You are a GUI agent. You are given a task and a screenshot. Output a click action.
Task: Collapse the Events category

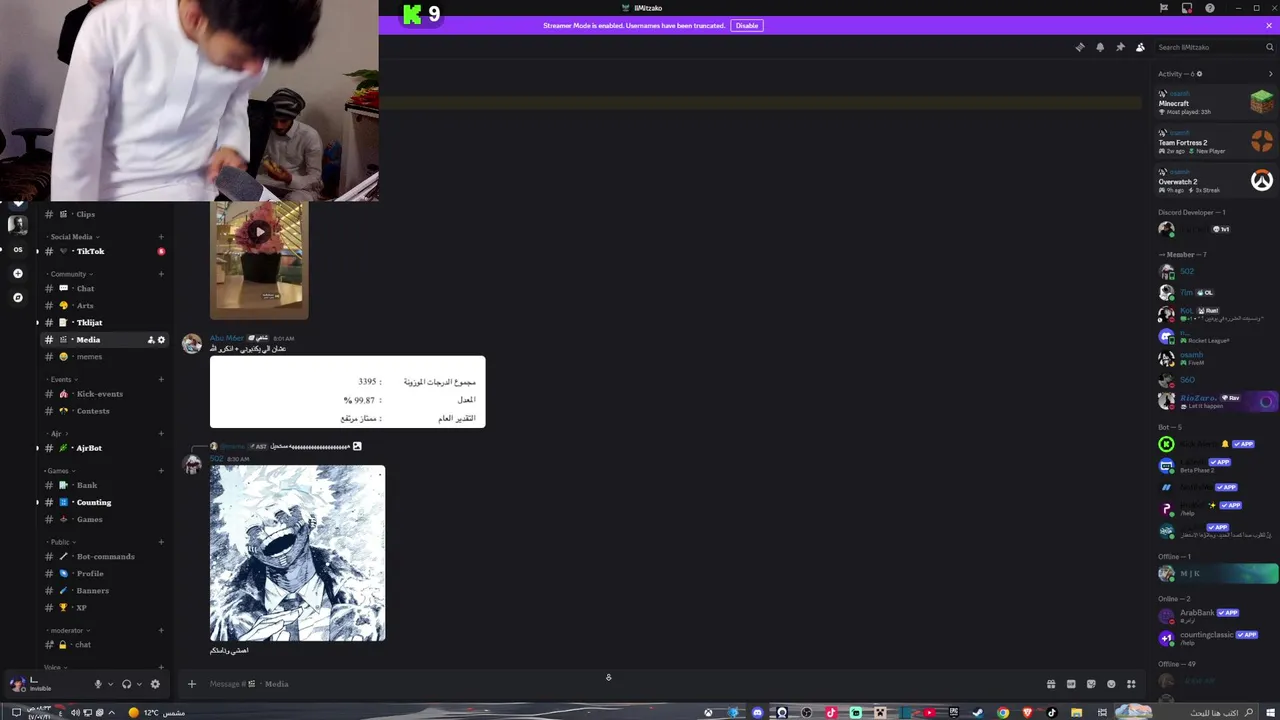[x=62, y=380]
